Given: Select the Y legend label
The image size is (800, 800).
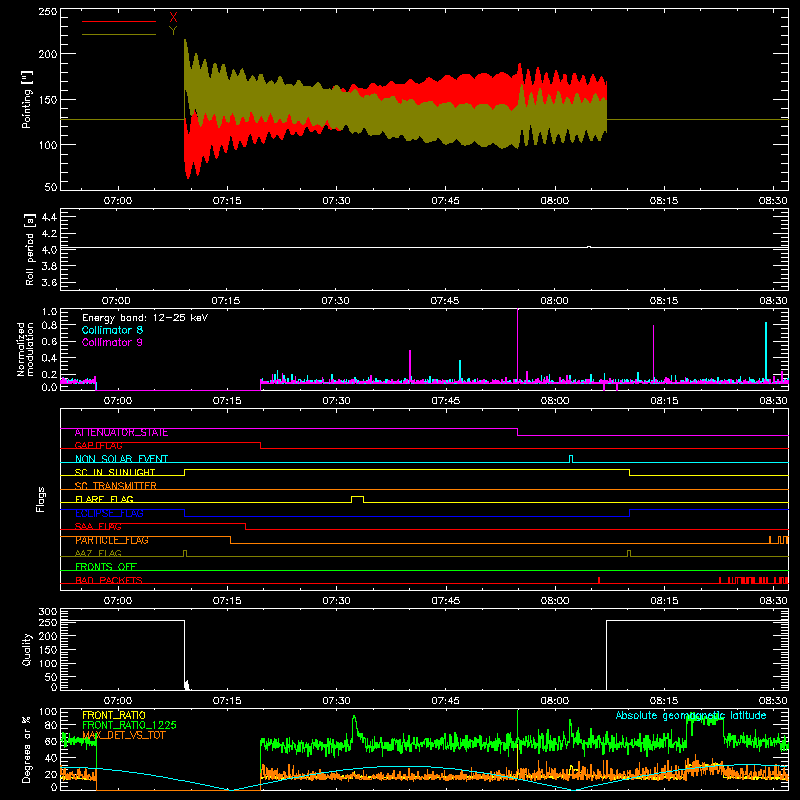Looking at the screenshot, I should coord(173,31).
